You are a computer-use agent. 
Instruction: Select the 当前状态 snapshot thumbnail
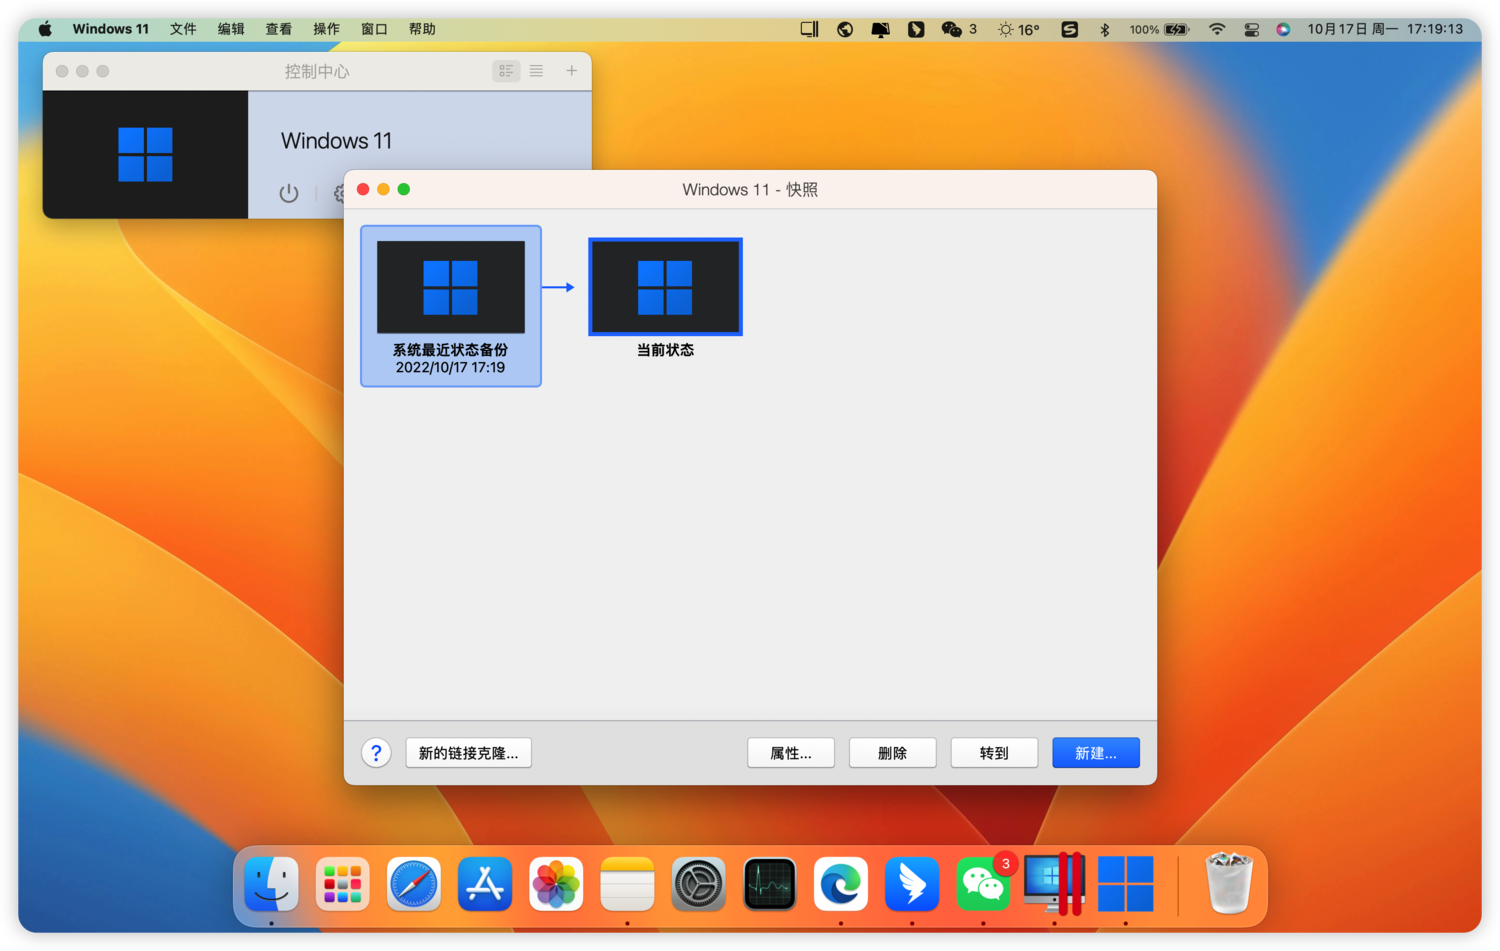click(x=665, y=286)
